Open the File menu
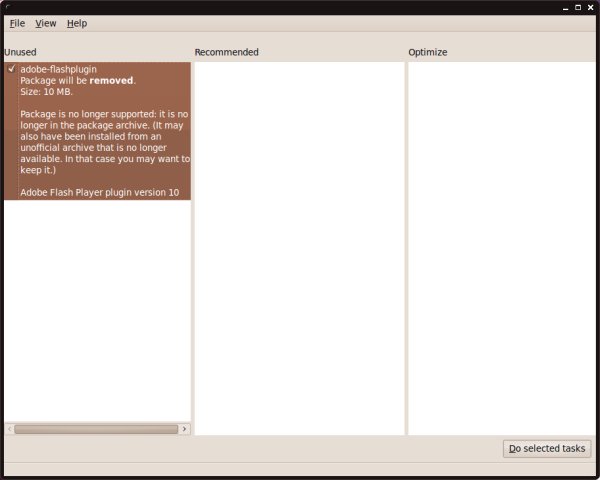This screenshot has width=600, height=480. coord(17,23)
